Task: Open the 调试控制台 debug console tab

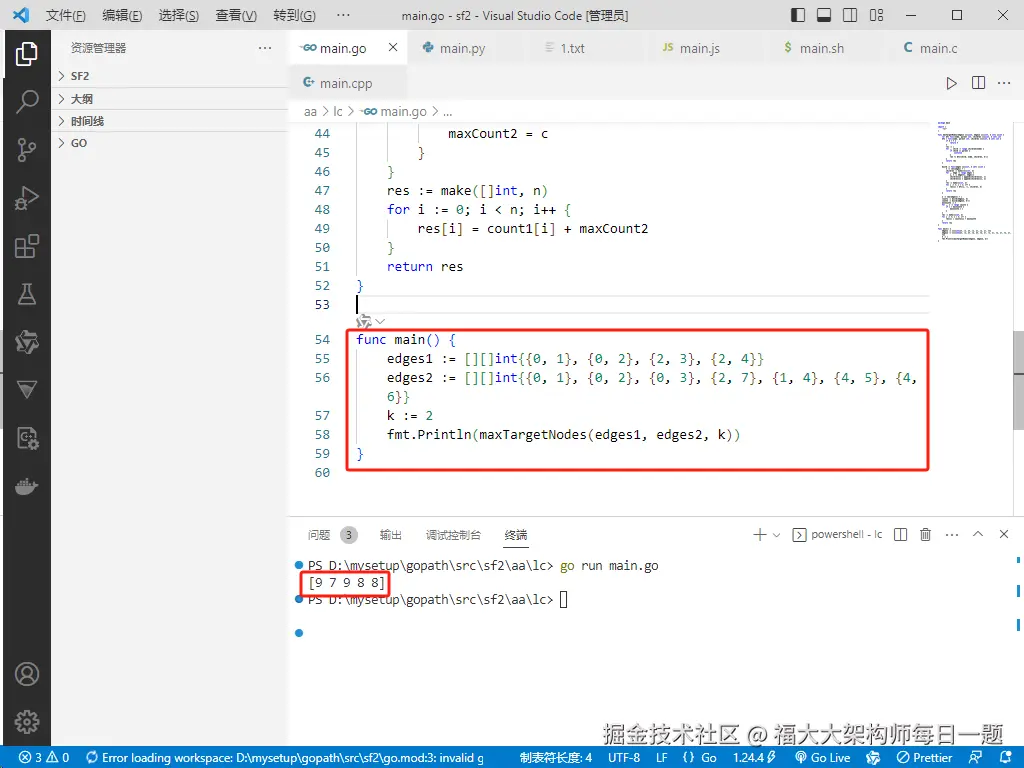Action: 453,535
